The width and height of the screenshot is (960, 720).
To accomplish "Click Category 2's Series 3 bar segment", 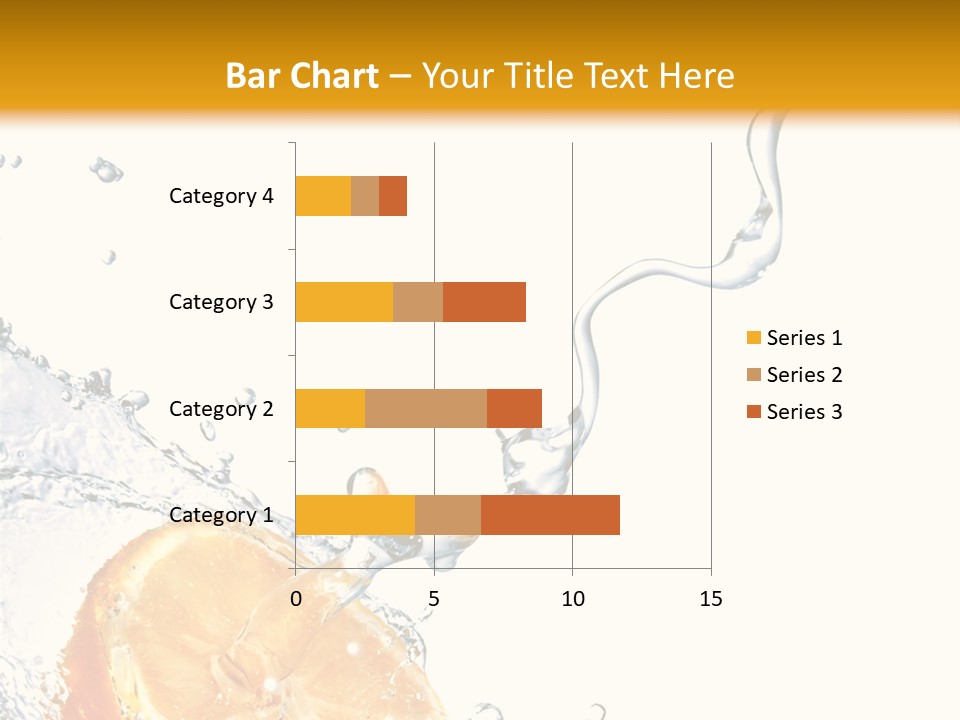I will 514,408.
